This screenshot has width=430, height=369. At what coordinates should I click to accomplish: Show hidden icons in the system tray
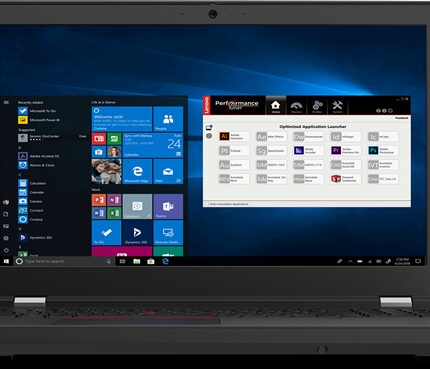click(350, 261)
